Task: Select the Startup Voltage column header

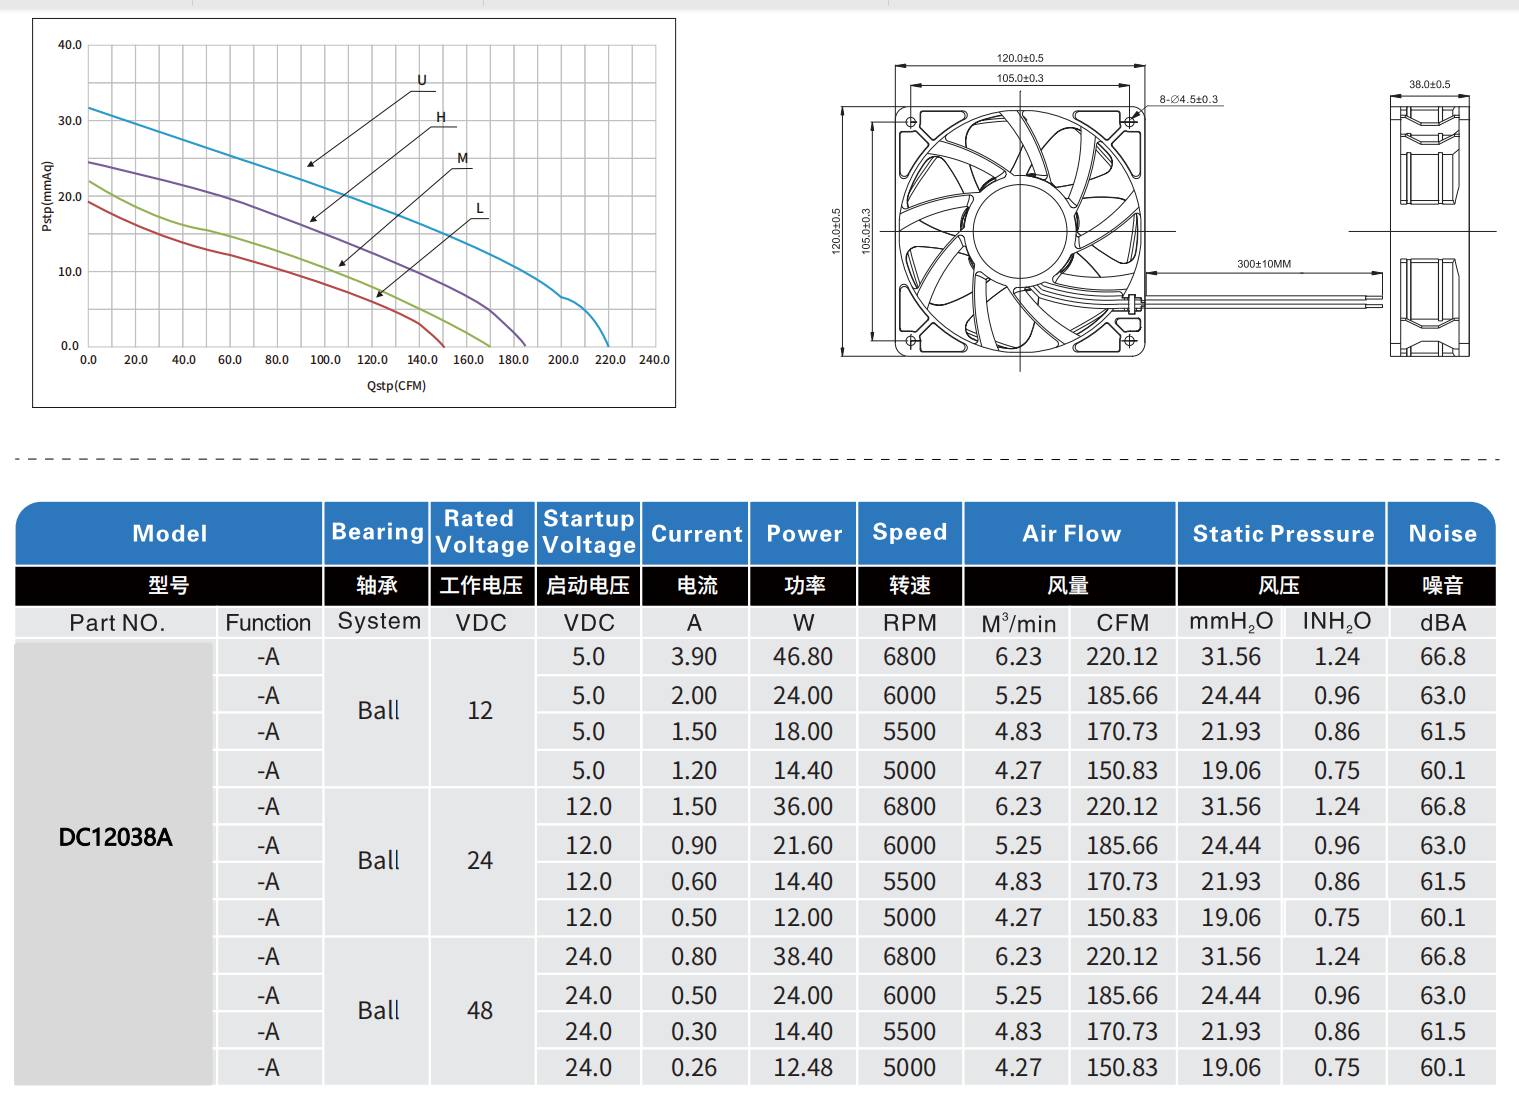Action: 589,532
